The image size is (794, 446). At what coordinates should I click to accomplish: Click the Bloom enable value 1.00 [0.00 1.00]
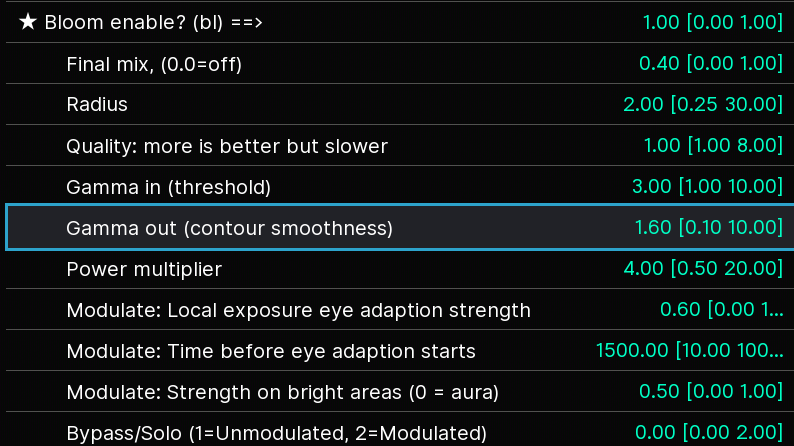tap(713, 22)
